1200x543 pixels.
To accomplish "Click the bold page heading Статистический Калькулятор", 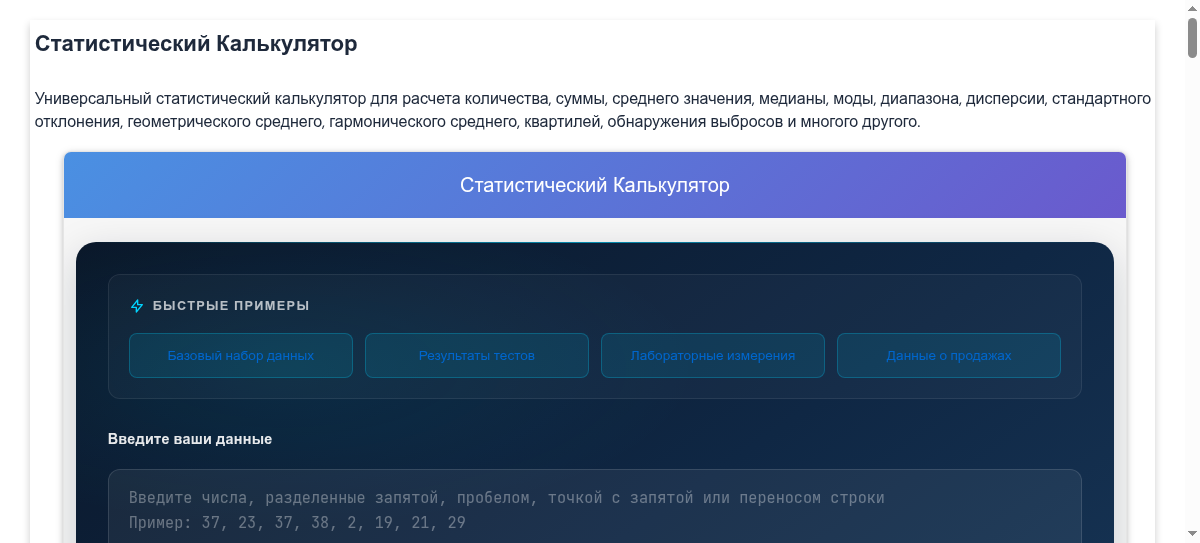I will [x=196, y=44].
